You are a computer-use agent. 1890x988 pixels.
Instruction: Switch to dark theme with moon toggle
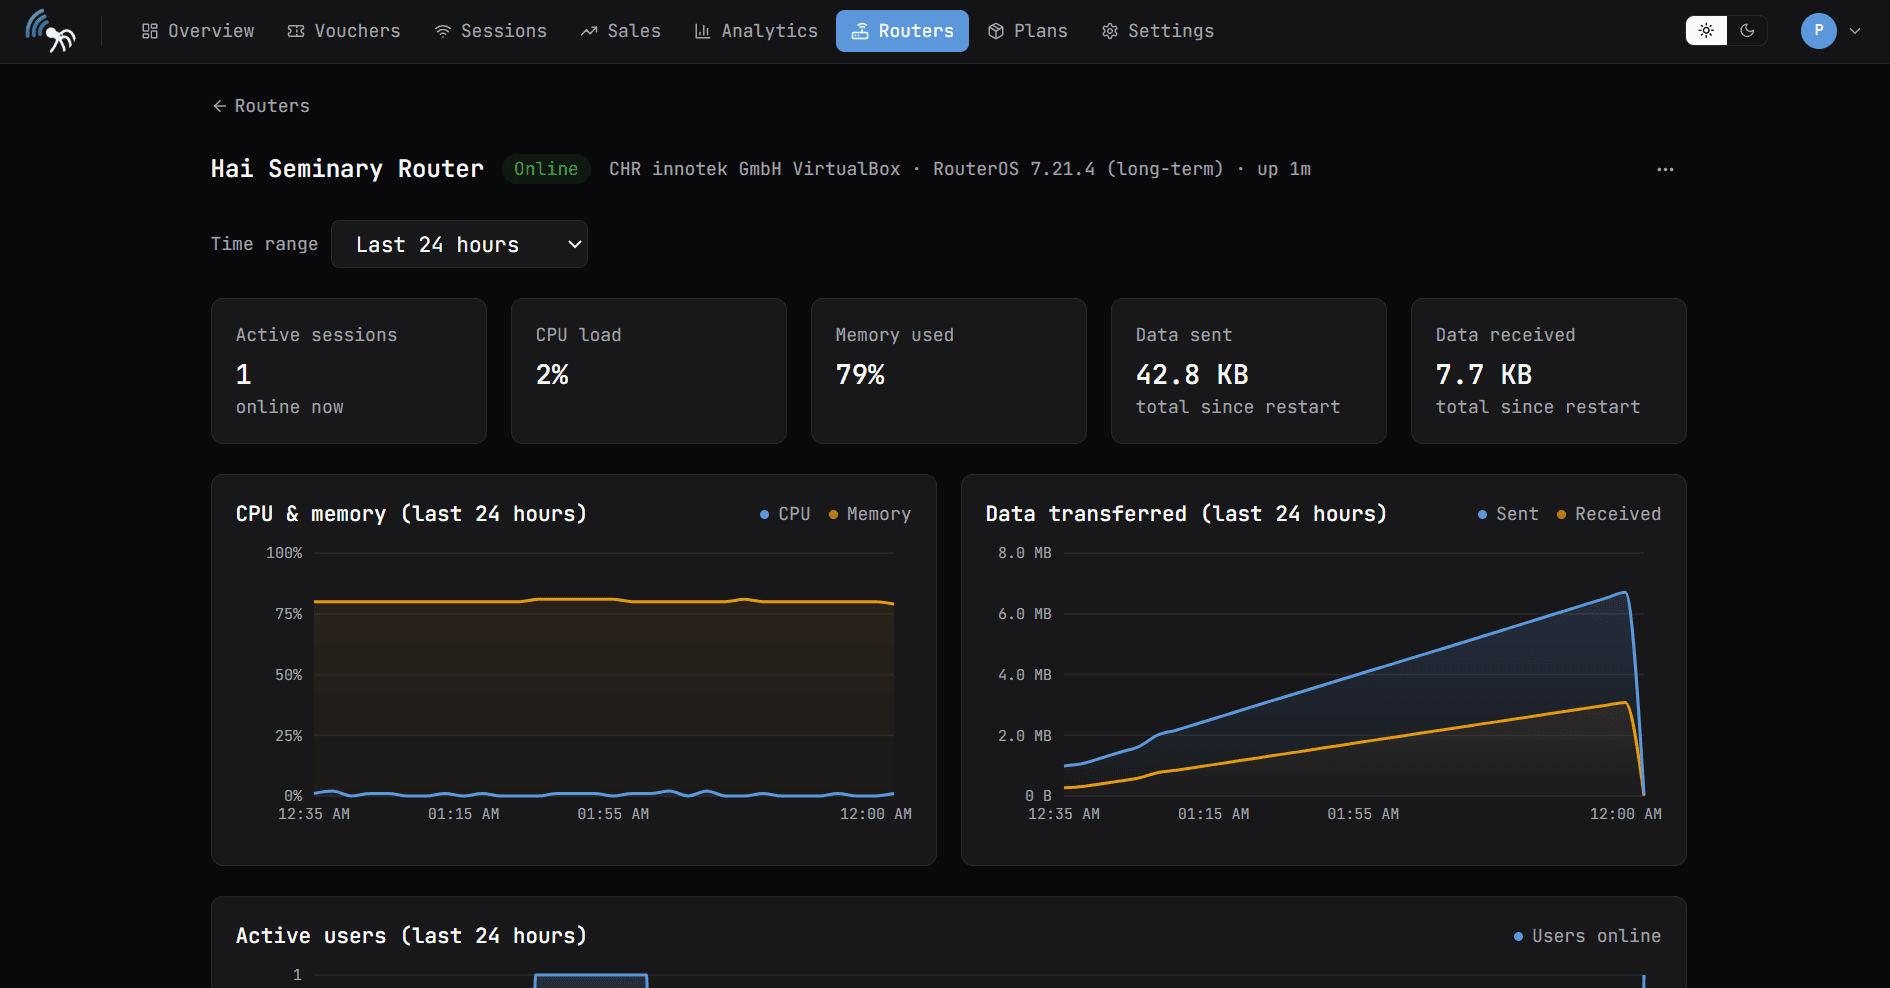click(1747, 31)
